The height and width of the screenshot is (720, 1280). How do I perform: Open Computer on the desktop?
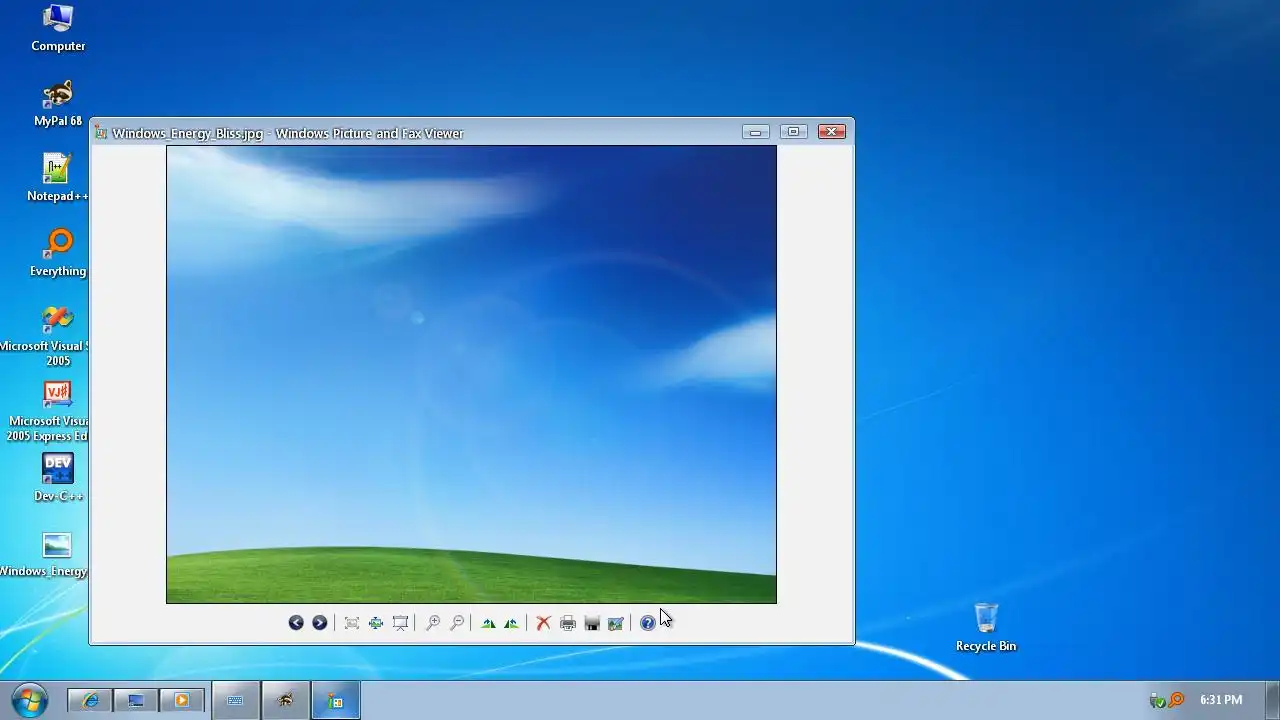[58, 28]
